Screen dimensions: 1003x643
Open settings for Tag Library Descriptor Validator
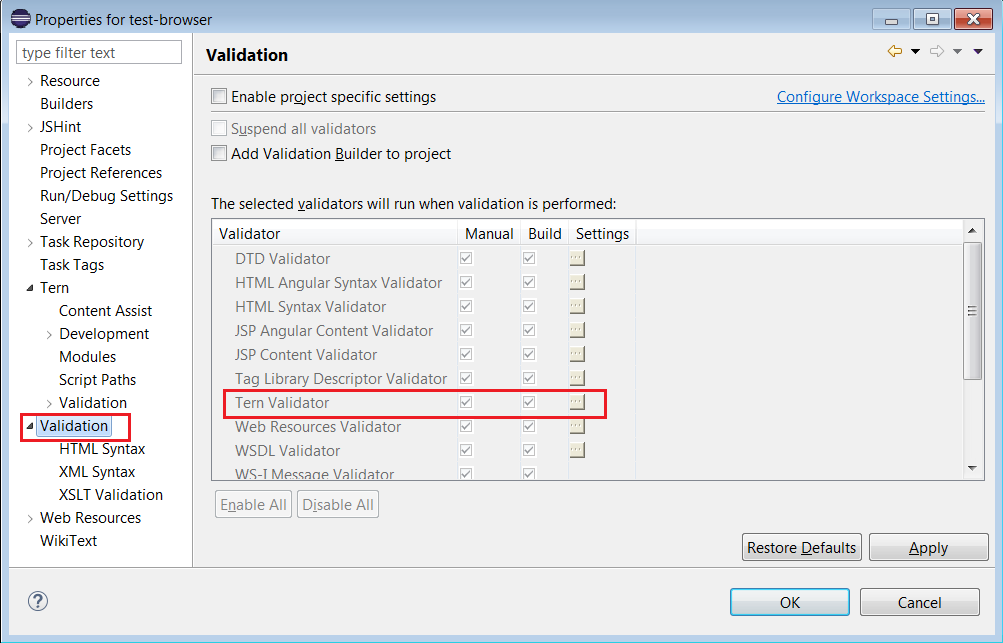(x=577, y=378)
